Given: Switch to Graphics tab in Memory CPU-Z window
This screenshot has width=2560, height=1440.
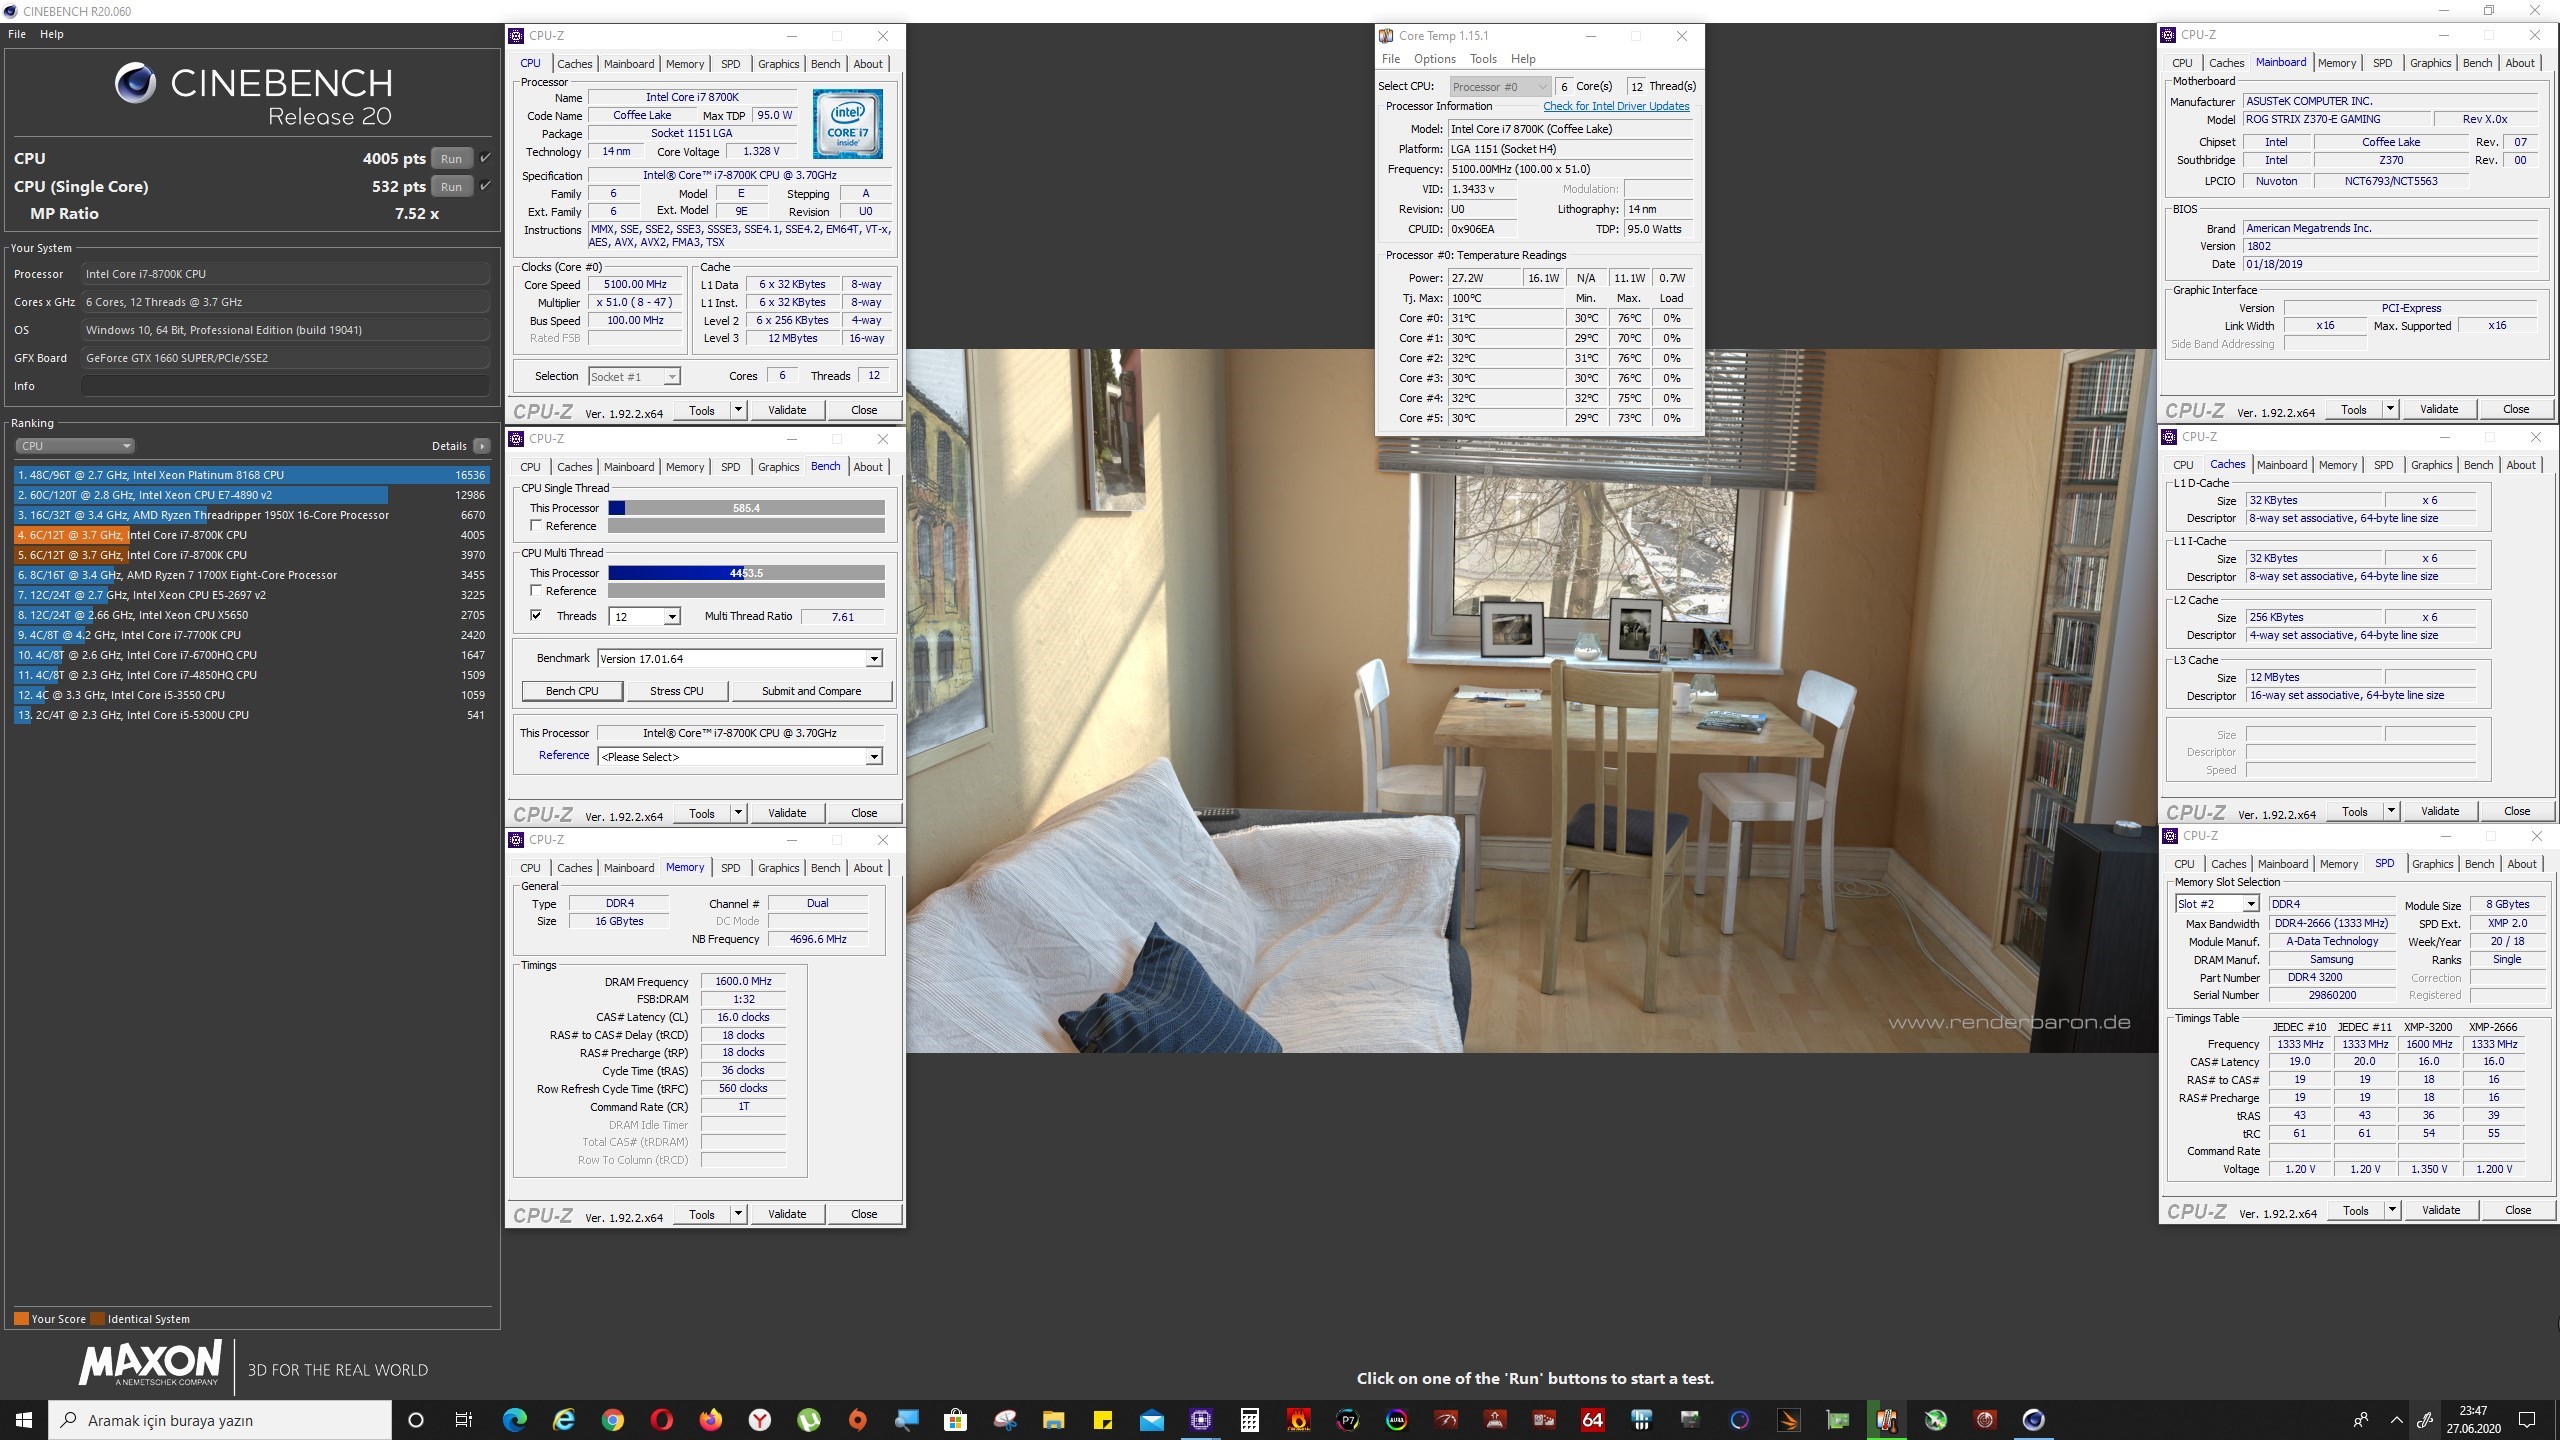Looking at the screenshot, I should click(778, 868).
